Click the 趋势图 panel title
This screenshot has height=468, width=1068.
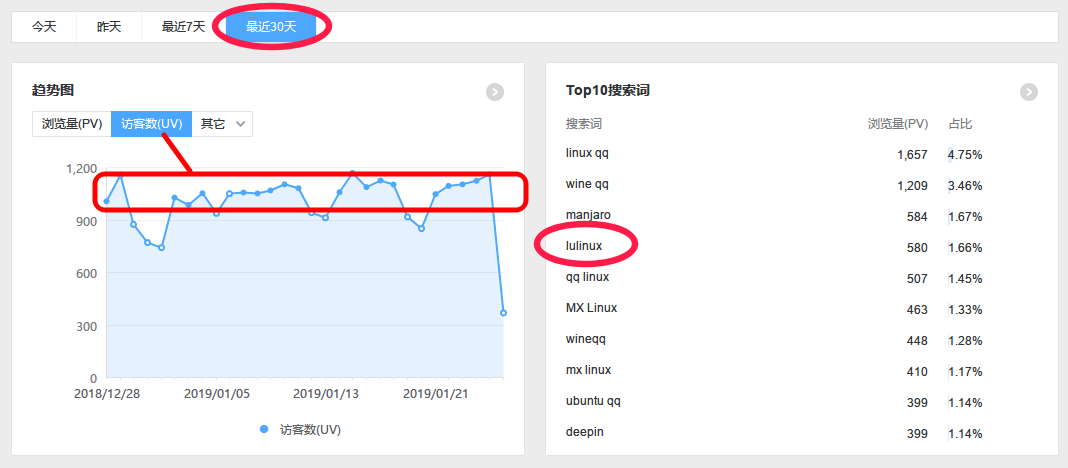(52, 89)
